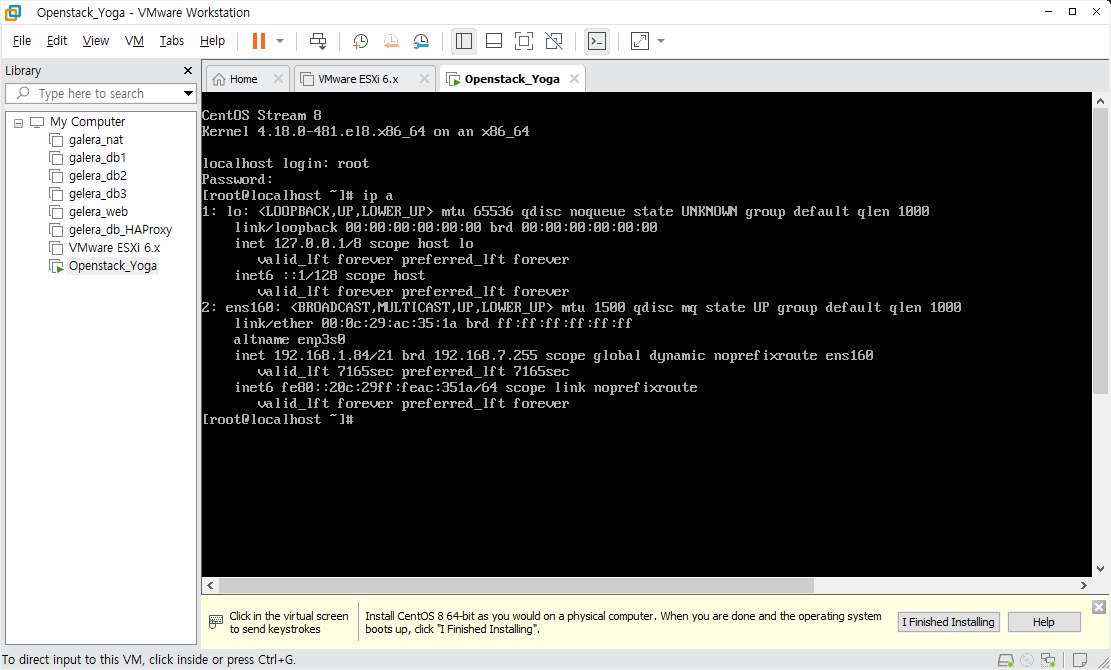The height and width of the screenshot is (670, 1111).
Task: Collapse the My Computer tree node
Action: point(18,123)
